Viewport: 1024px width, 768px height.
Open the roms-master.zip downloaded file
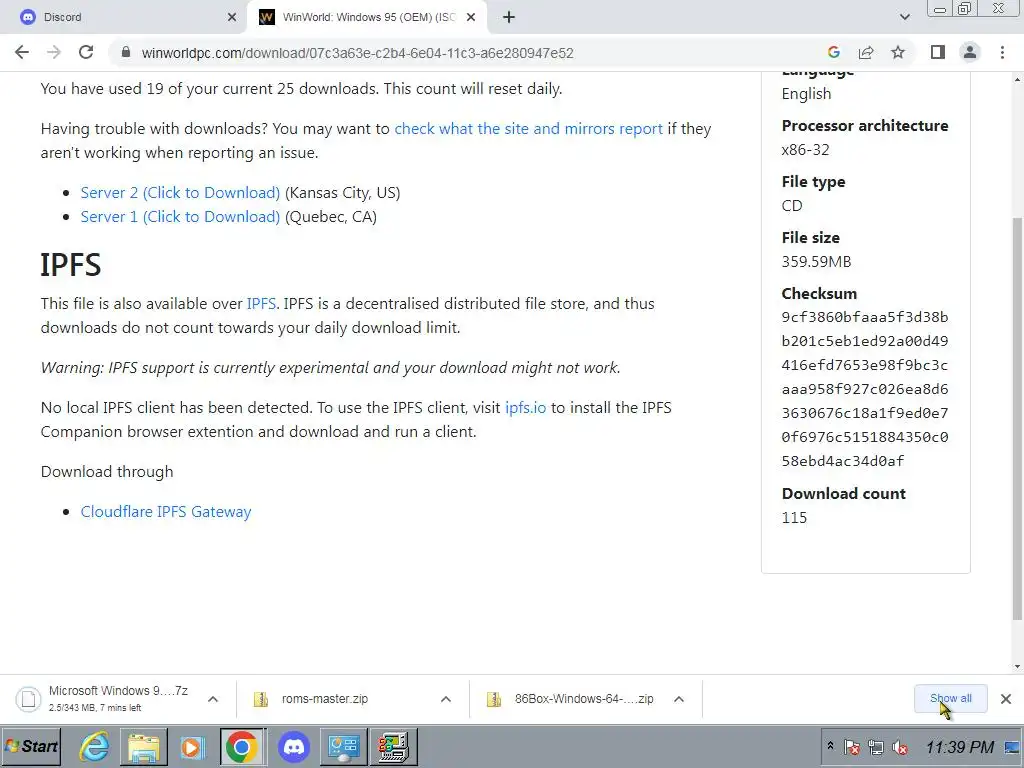325,699
